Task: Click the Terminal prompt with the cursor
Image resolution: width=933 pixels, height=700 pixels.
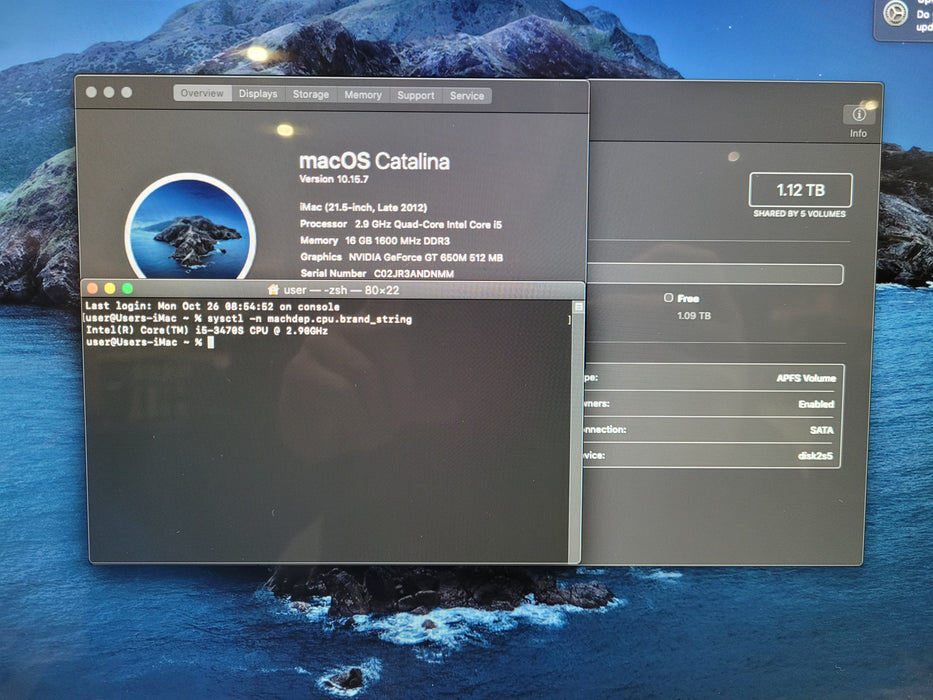Action: (149, 342)
